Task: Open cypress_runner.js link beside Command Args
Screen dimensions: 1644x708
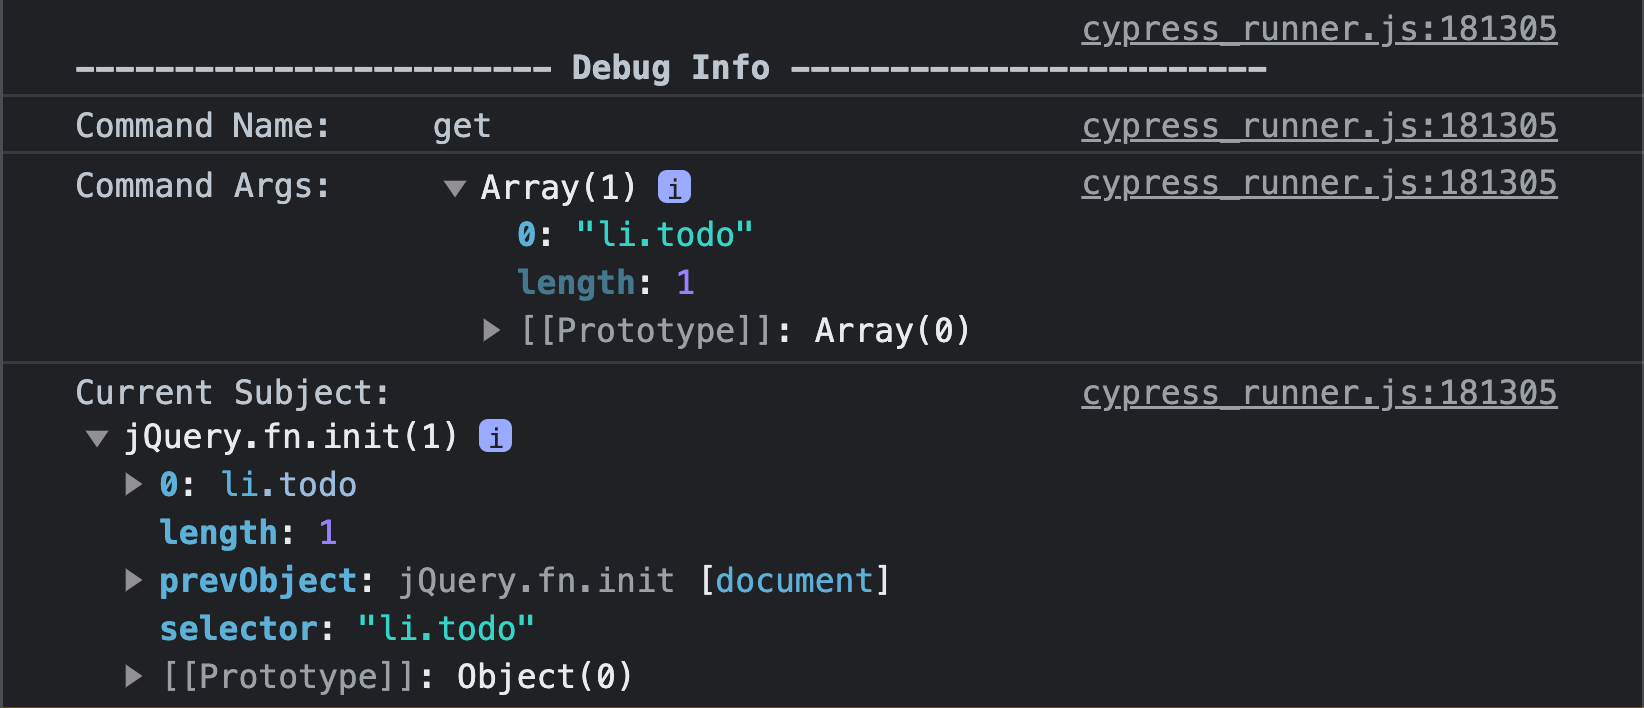Action: click(x=1319, y=183)
